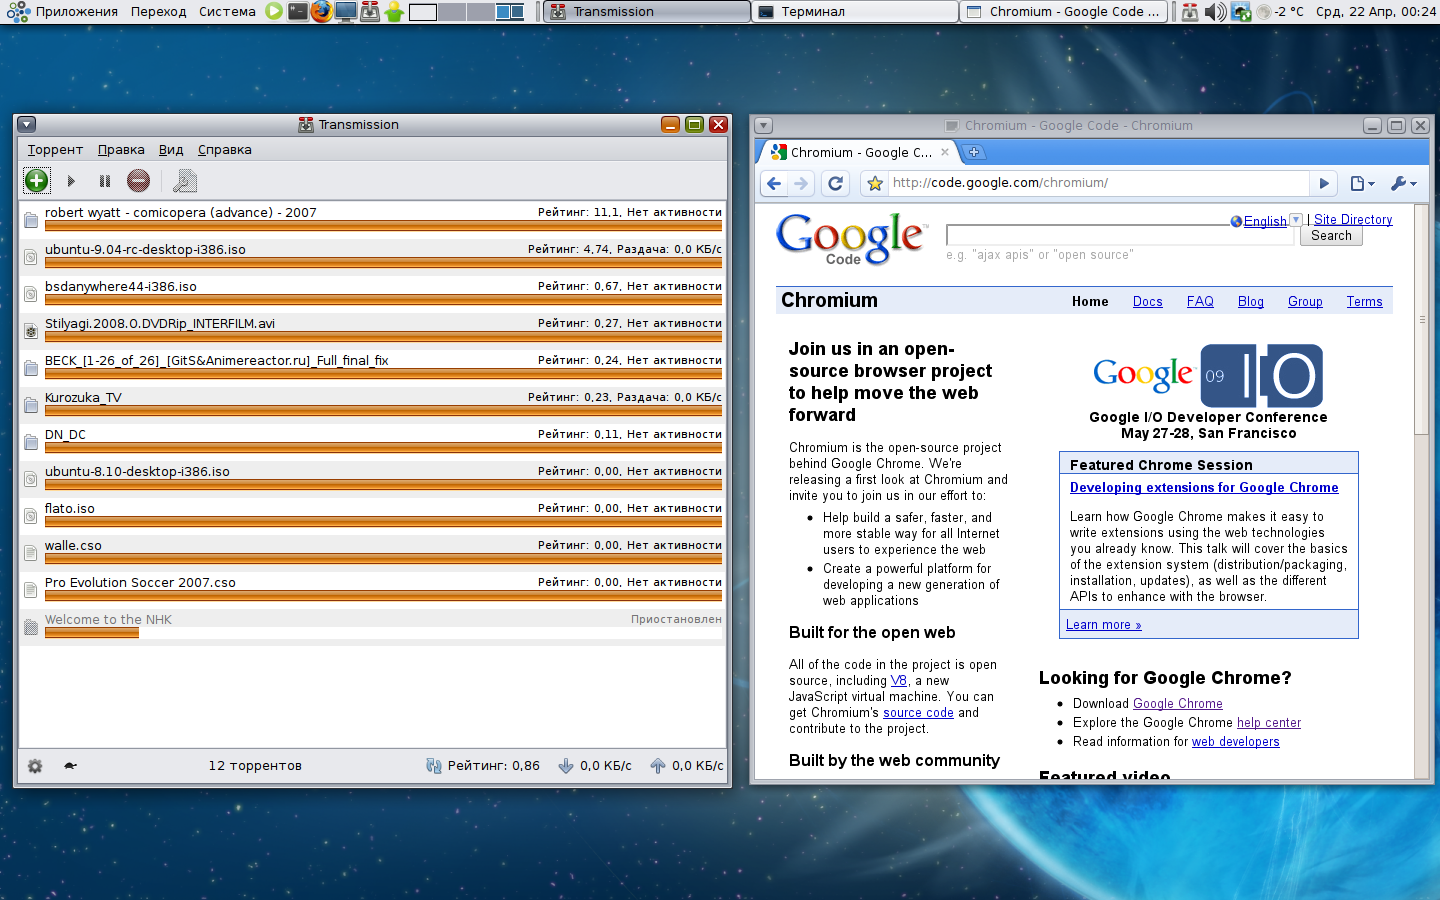Launch Firefox from the top panel
This screenshot has width=1440, height=900.
tap(321, 12)
